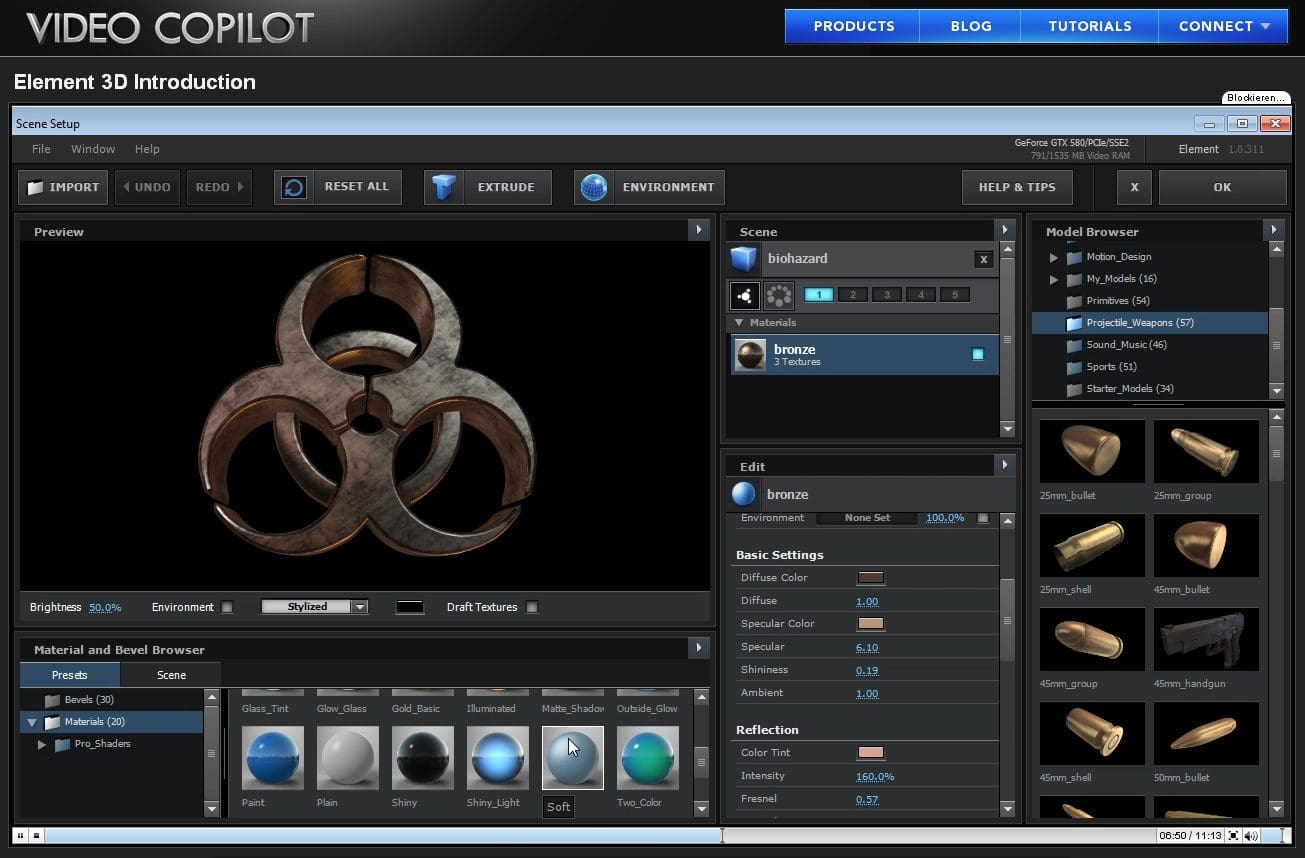
Task: Activate group 1 button in Scene panel
Action: (818, 295)
